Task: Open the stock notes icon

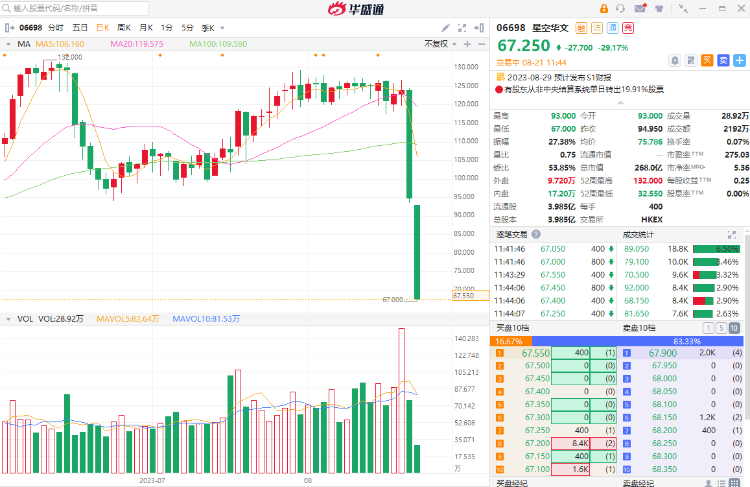Action: [692, 60]
